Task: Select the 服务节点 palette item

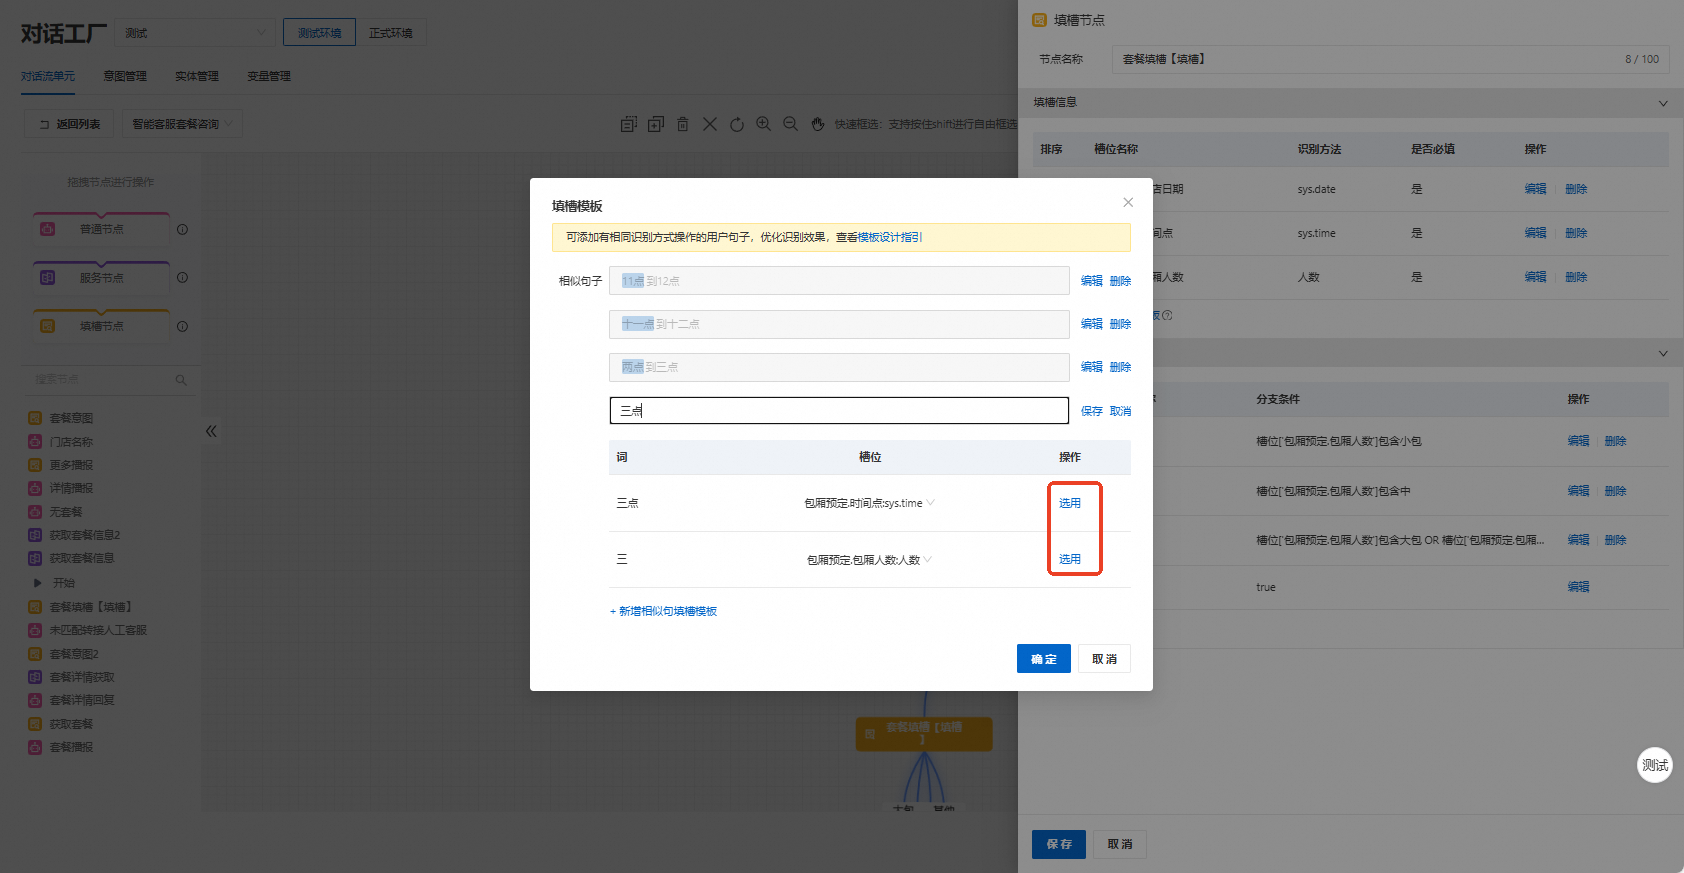Action: (x=101, y=277)
